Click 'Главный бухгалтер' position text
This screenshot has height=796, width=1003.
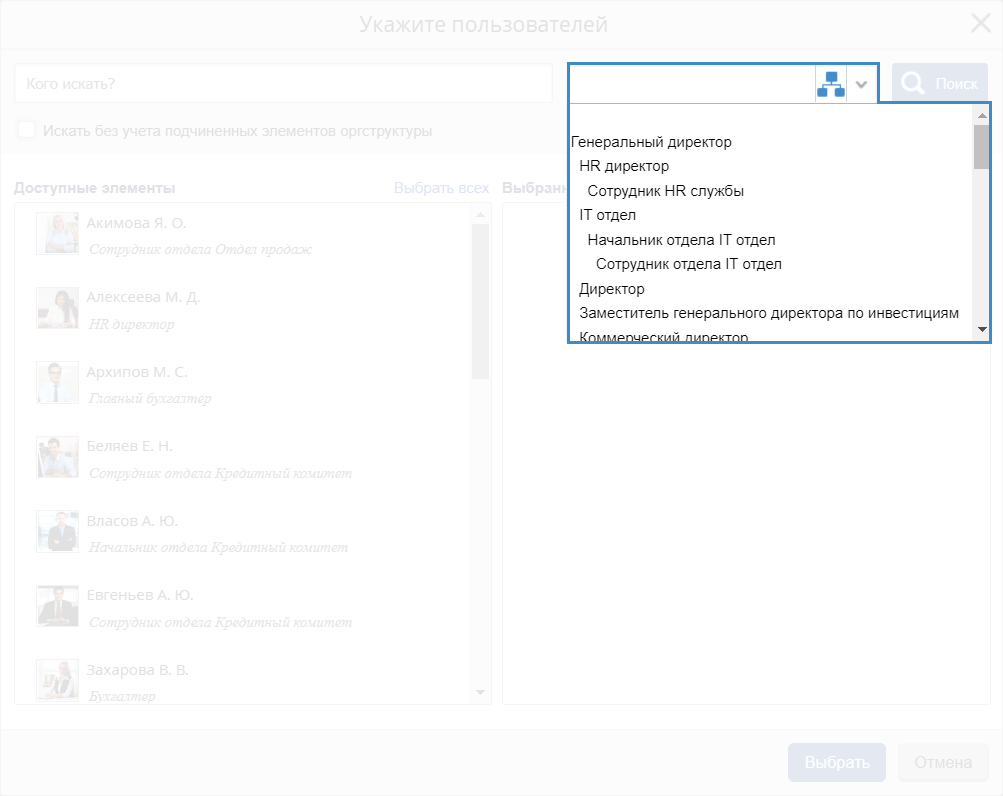pyautogui.click(x=150, y=399)
